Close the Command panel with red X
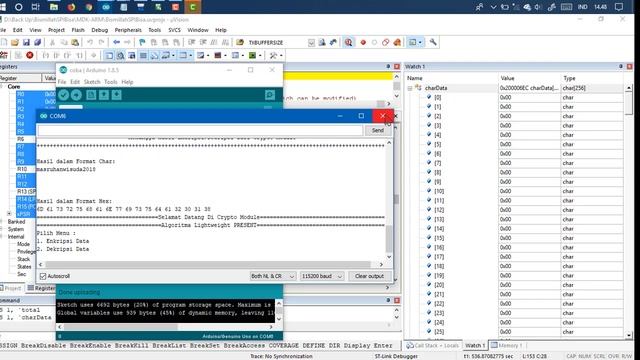 click(x=397, y=300)
